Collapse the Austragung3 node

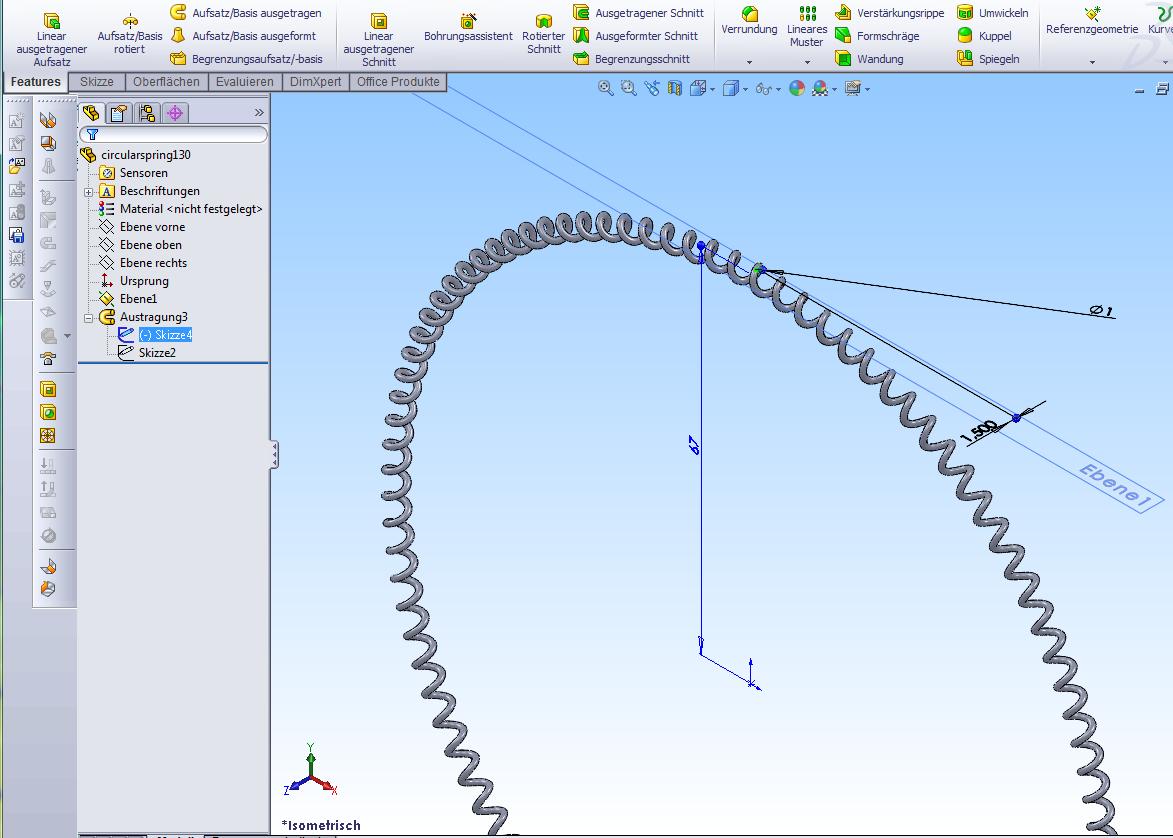88,317
